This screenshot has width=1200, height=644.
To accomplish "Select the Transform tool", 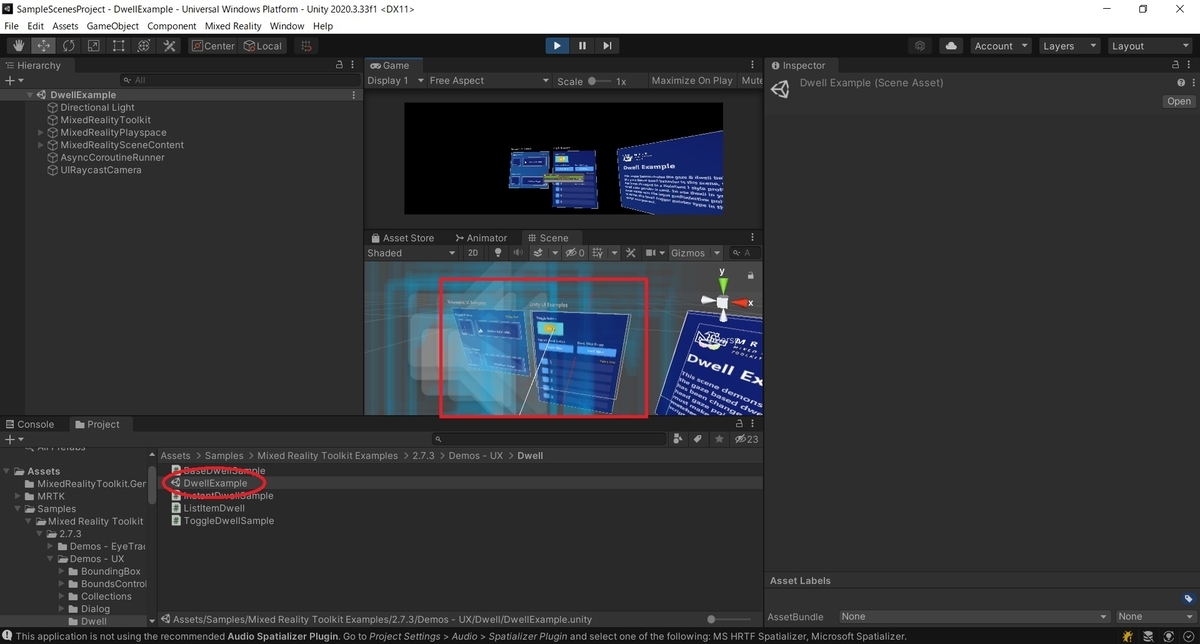I will coord(144,46).
